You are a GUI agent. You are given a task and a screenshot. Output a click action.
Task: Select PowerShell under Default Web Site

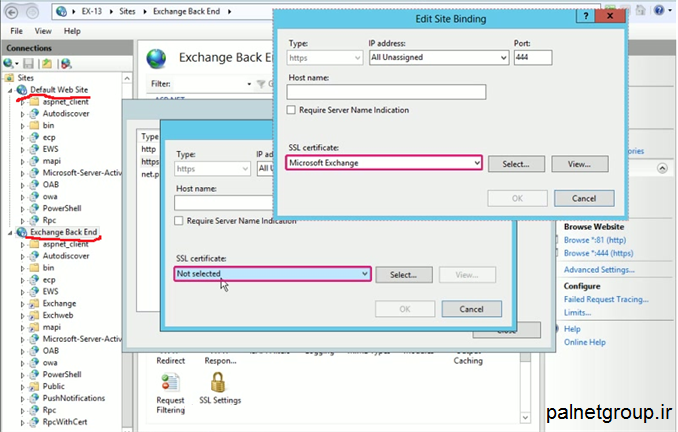point(62,208)
